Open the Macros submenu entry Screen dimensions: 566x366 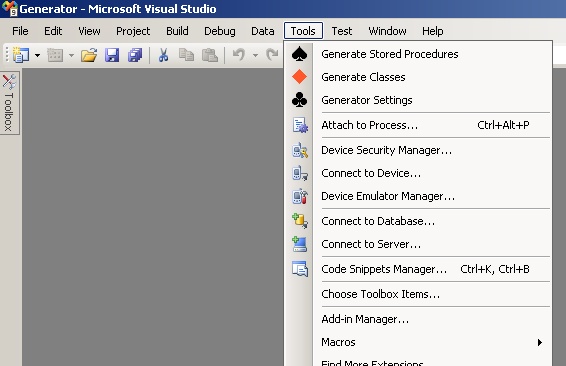coord(418,342)
